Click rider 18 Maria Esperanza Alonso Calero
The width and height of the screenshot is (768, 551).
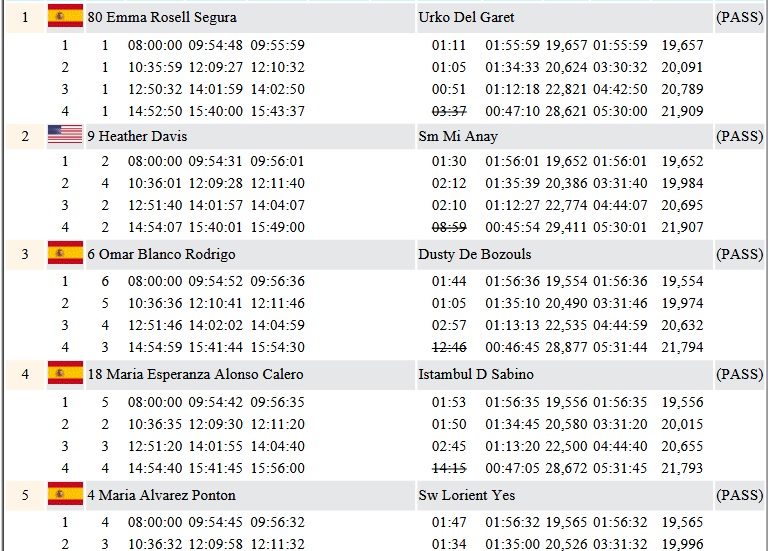click(195, 375)
